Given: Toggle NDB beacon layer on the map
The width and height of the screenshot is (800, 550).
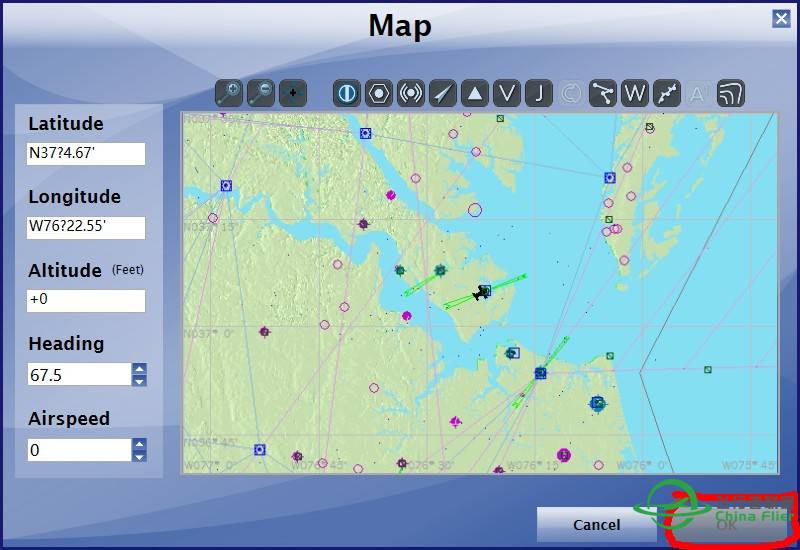Looking at the screenshot, I should (411, 94).
